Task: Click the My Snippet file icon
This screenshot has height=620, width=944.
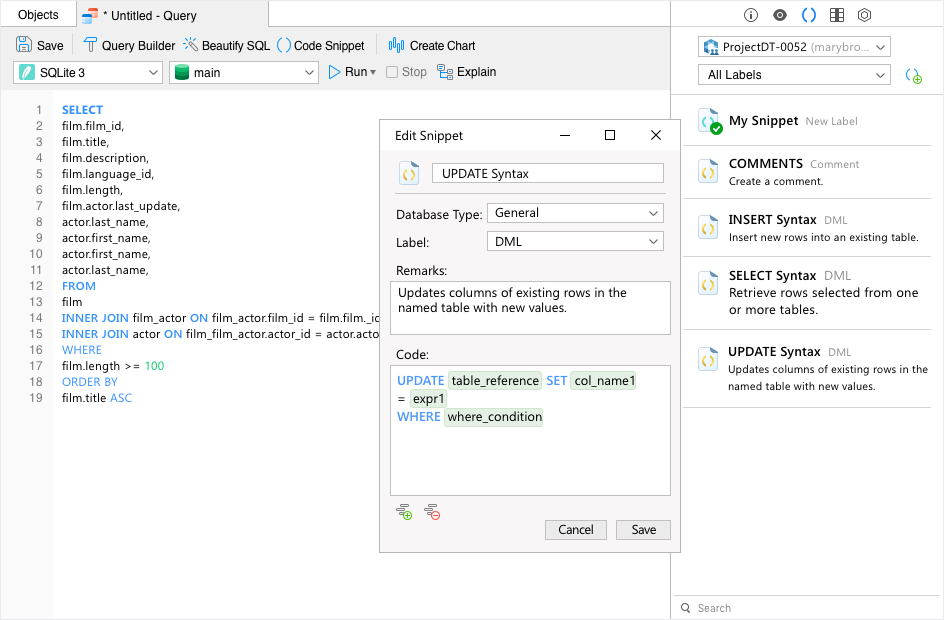Action: [x=709, y=120]
